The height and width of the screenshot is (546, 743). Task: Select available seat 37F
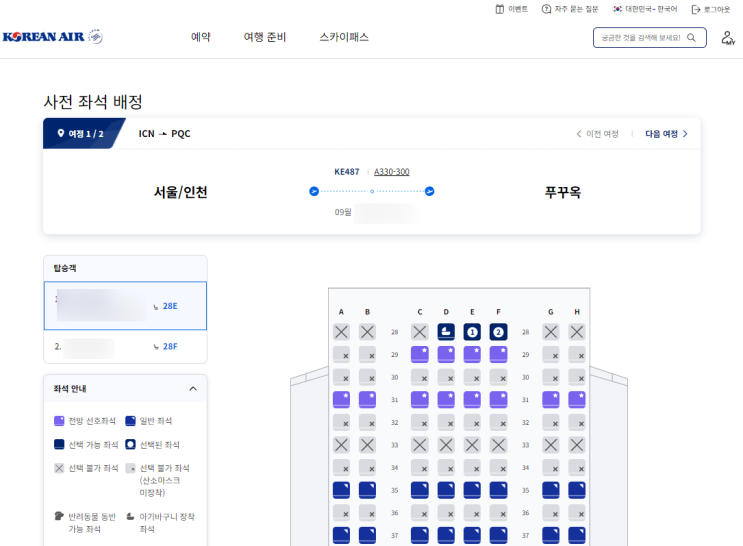click(x=498, y=535)
